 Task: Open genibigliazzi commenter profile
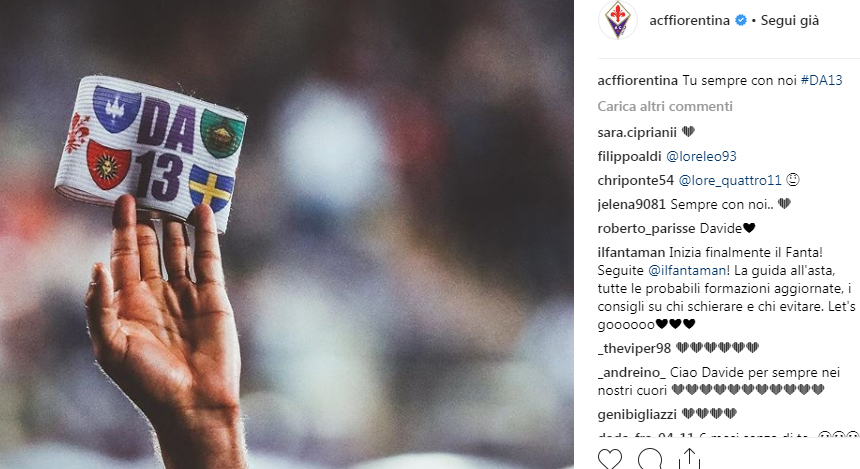coord(637,414)
